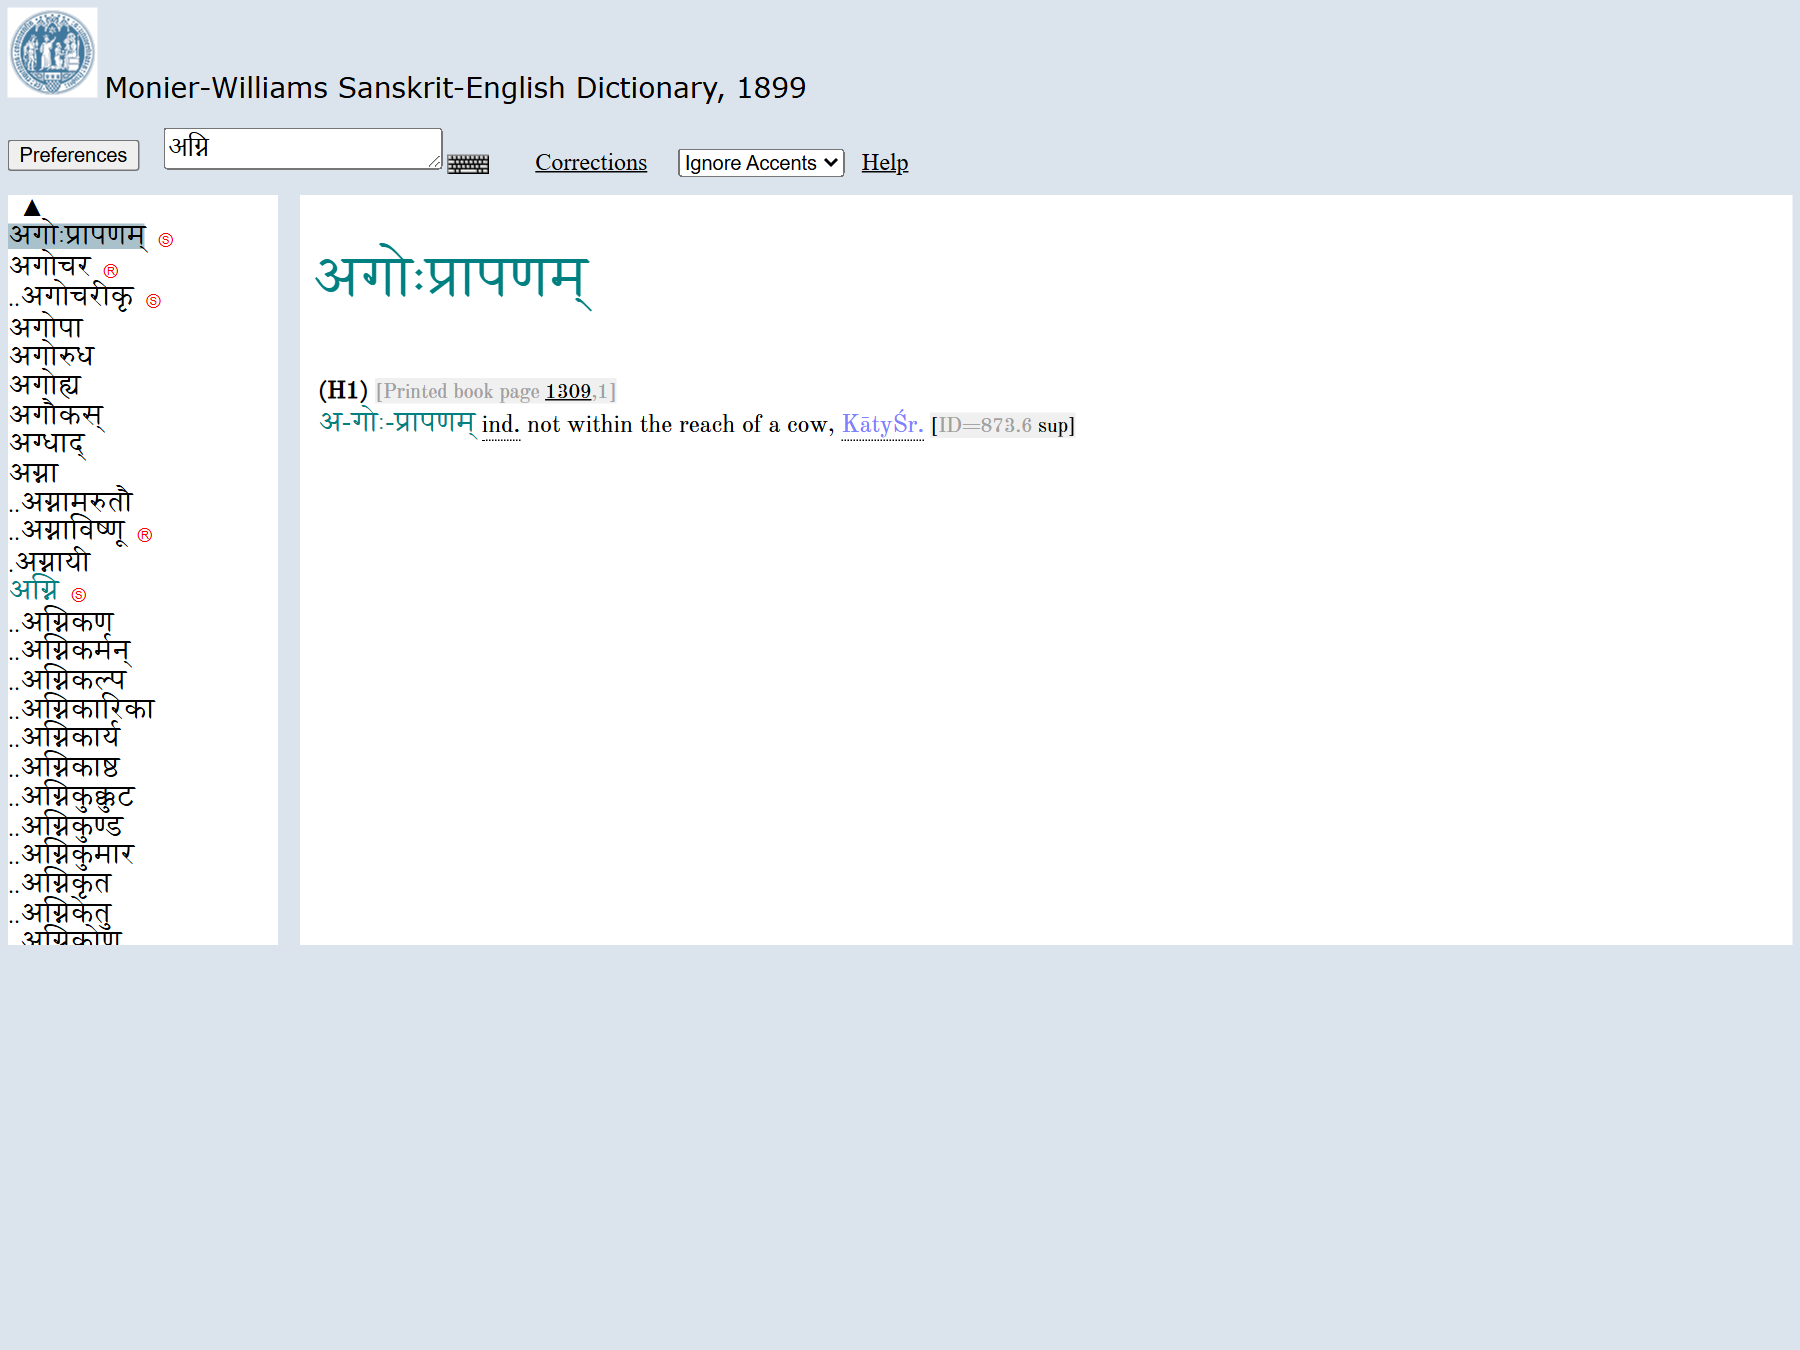This screenshot has height=1350, width=1800.
Task: Select अगोचरीकृ in the word list
Action: coord(78,296)
